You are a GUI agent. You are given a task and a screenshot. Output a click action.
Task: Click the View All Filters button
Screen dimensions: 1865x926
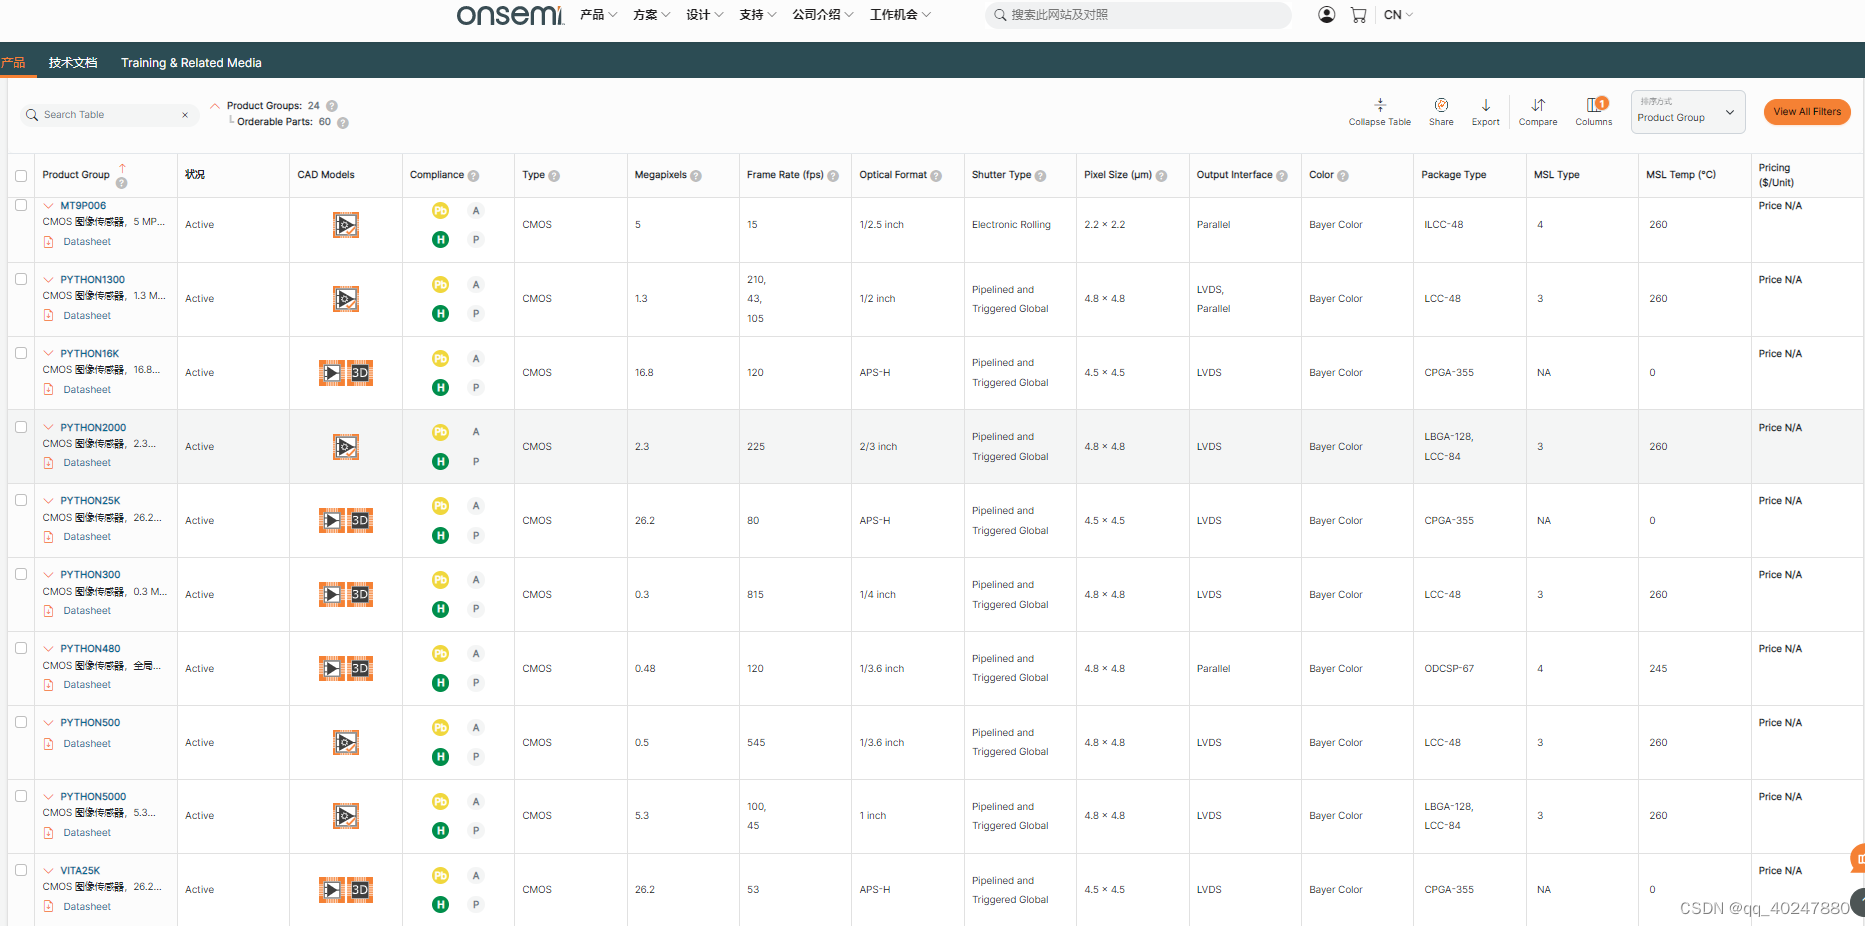(x=1807, y=112)
